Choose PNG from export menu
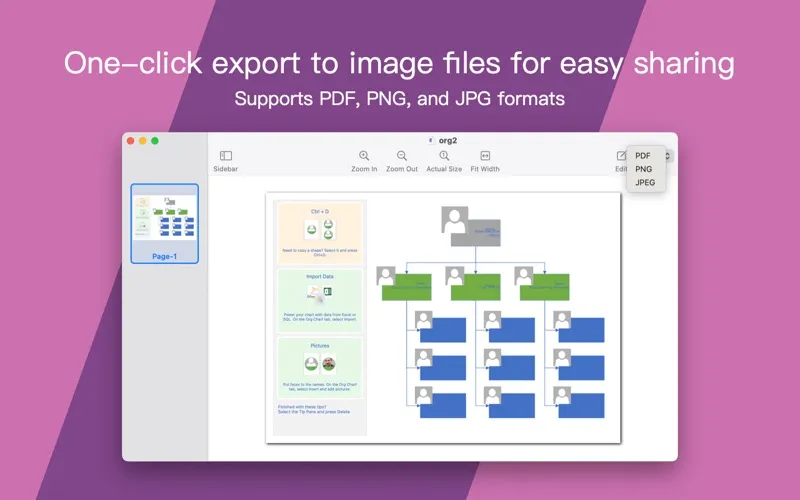800x500 pixels. [643, 169]
